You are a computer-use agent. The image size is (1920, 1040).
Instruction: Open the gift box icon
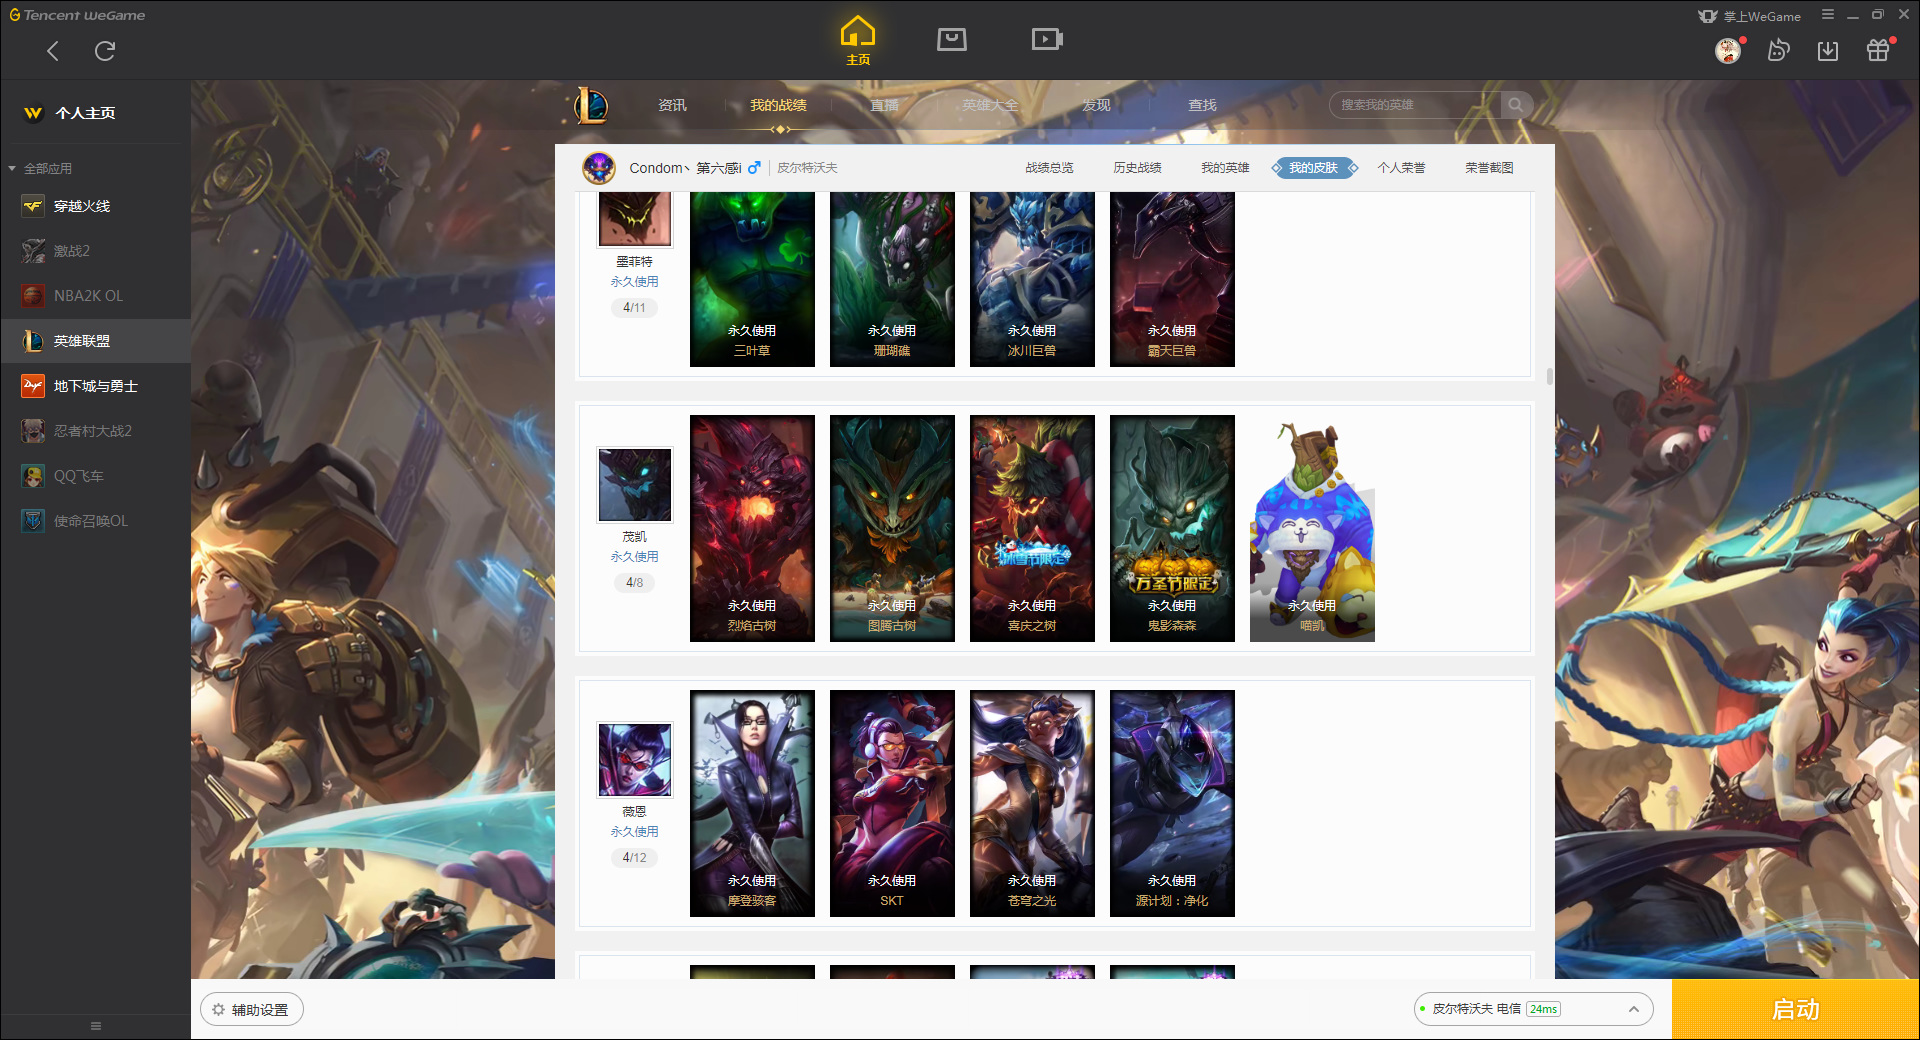point(1878,50)
